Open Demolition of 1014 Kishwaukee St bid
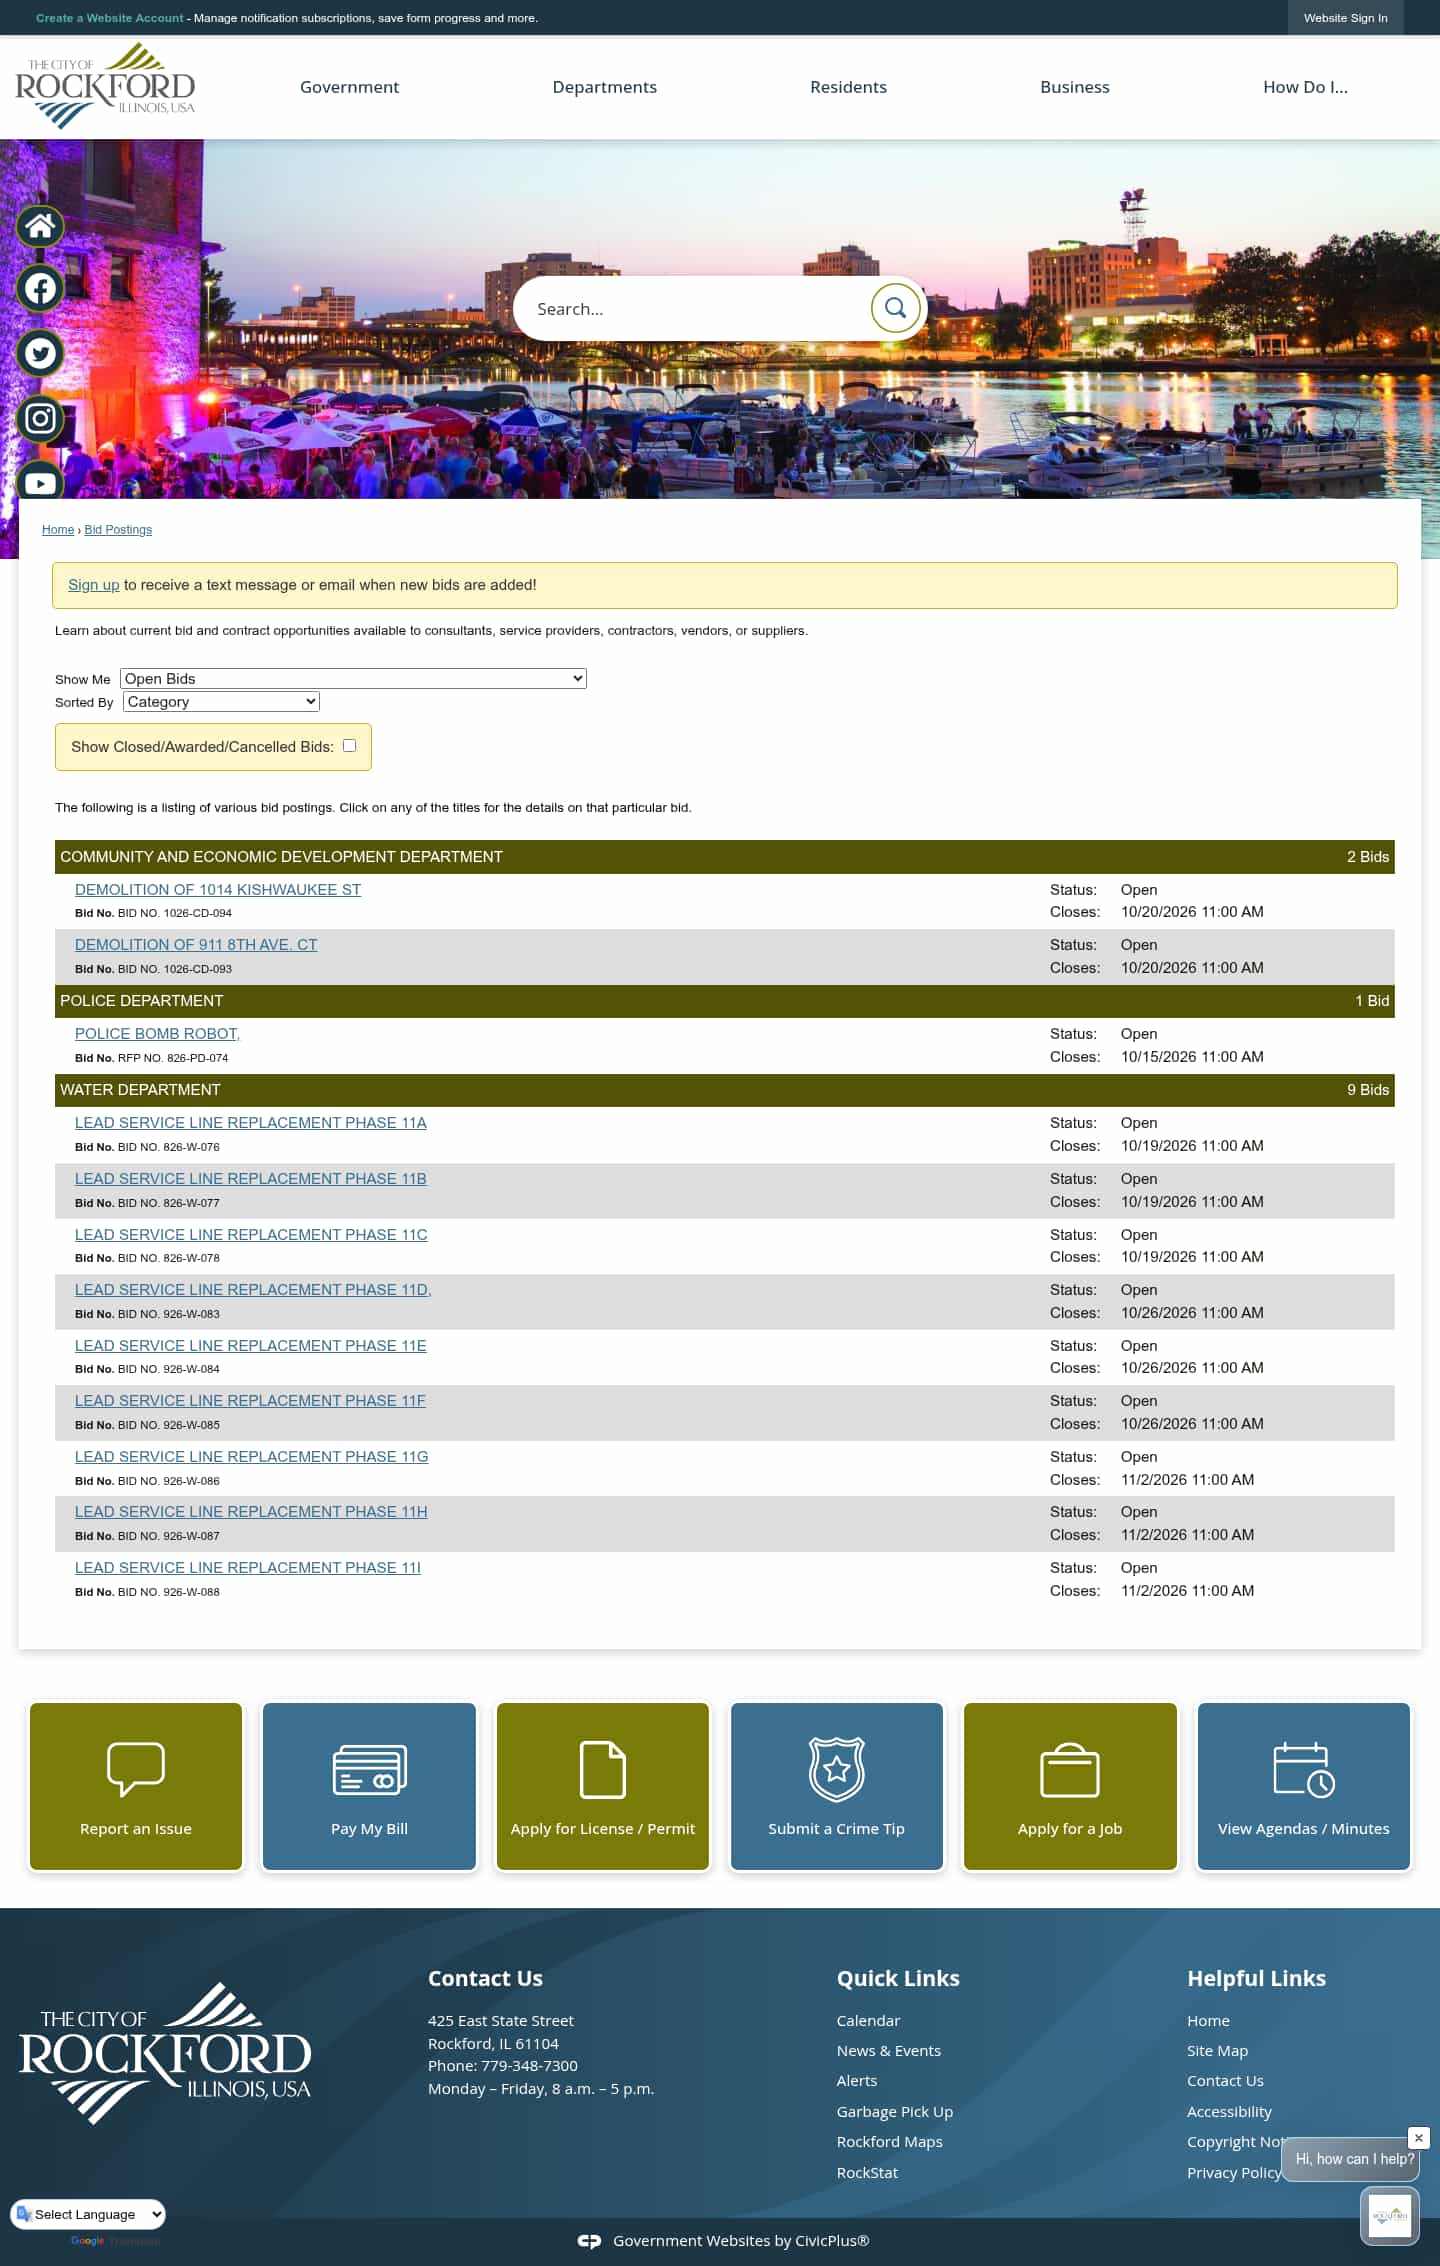The height and width of the screenshot is (2266, 1440). tap(218, 889)
